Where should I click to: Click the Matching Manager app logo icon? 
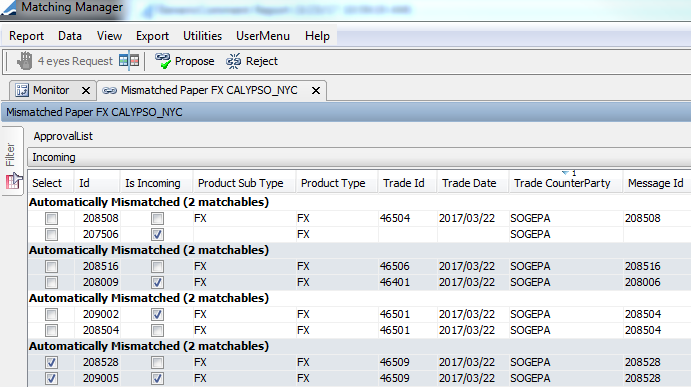coord(8,7)
